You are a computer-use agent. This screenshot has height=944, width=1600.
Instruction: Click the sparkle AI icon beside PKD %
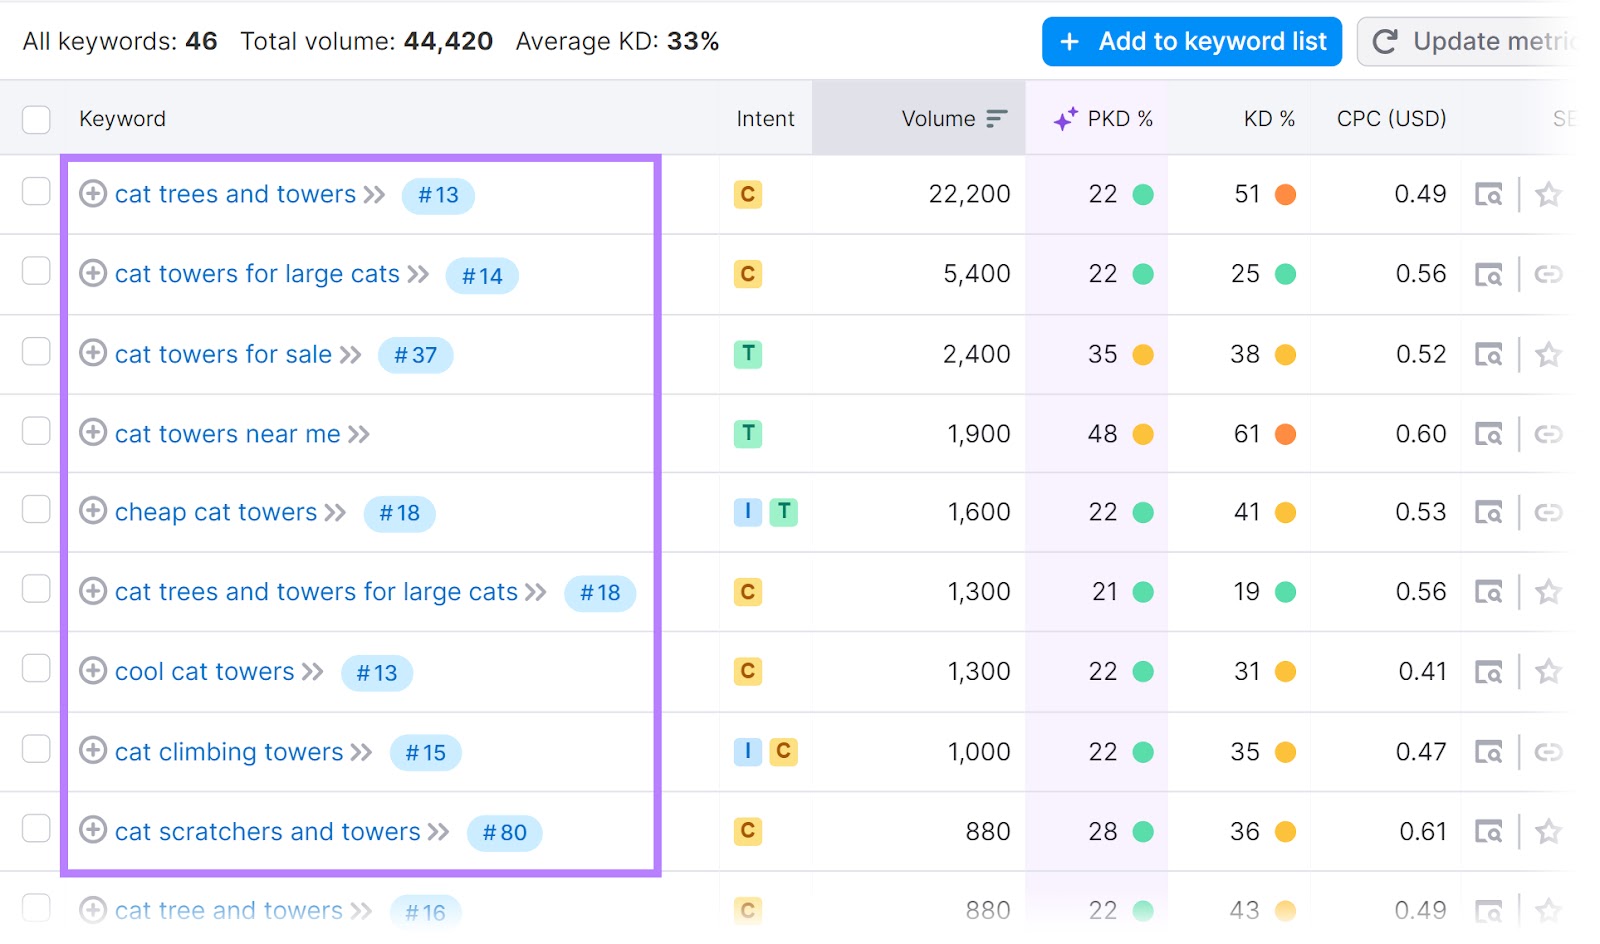coord(1065,118)
